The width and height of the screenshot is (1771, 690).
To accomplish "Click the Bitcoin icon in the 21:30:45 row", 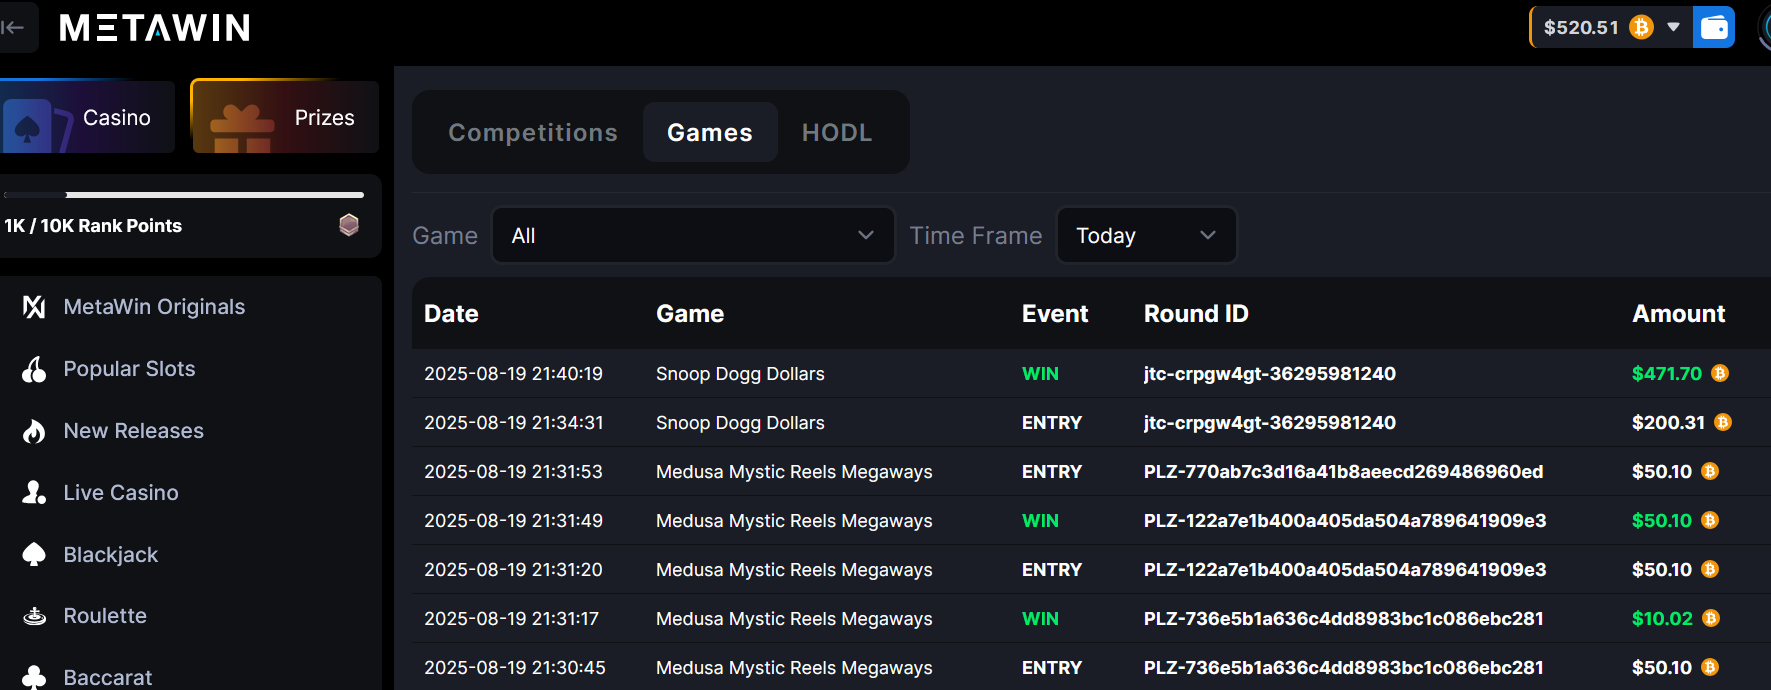I will coord(1710,667).
